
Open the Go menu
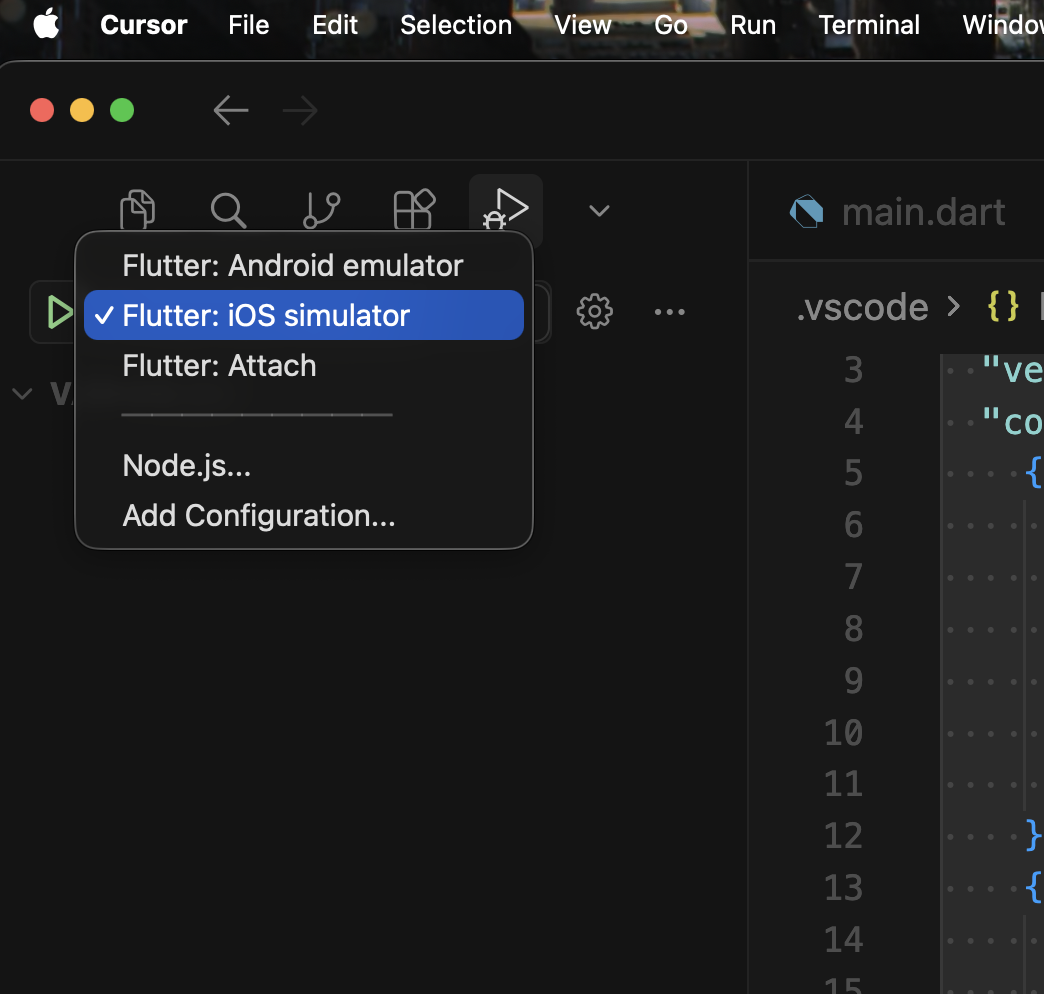(x=670, y=25)
